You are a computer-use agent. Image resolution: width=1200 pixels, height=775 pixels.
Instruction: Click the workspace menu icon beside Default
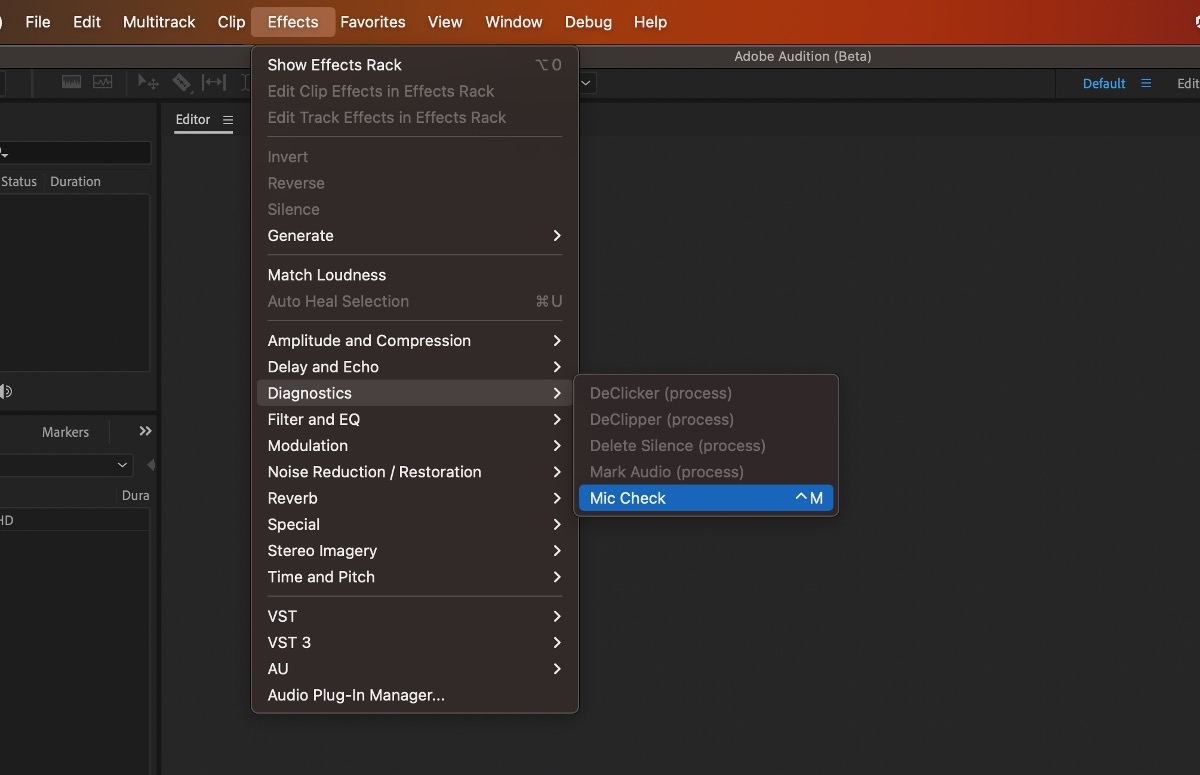(x=1146, y=83)
